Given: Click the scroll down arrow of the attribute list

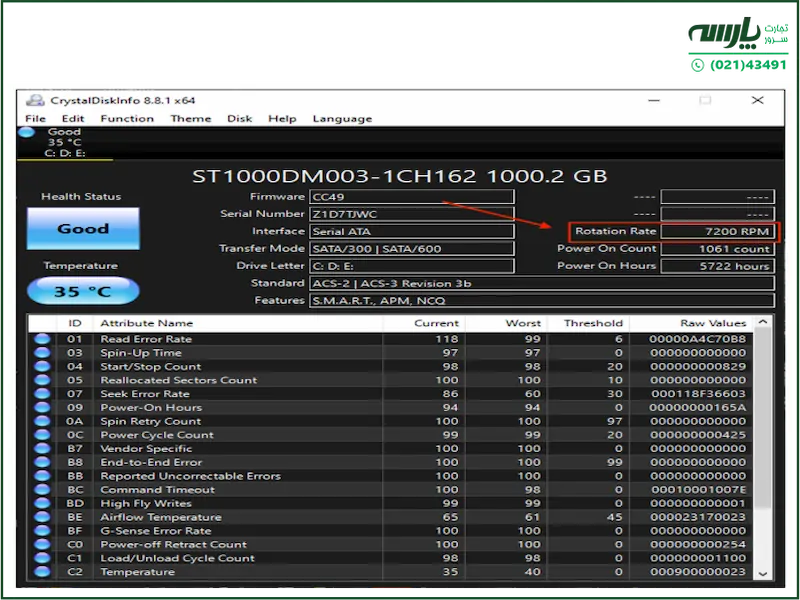Looking at the screenshot, I should (x=763, y=573).
